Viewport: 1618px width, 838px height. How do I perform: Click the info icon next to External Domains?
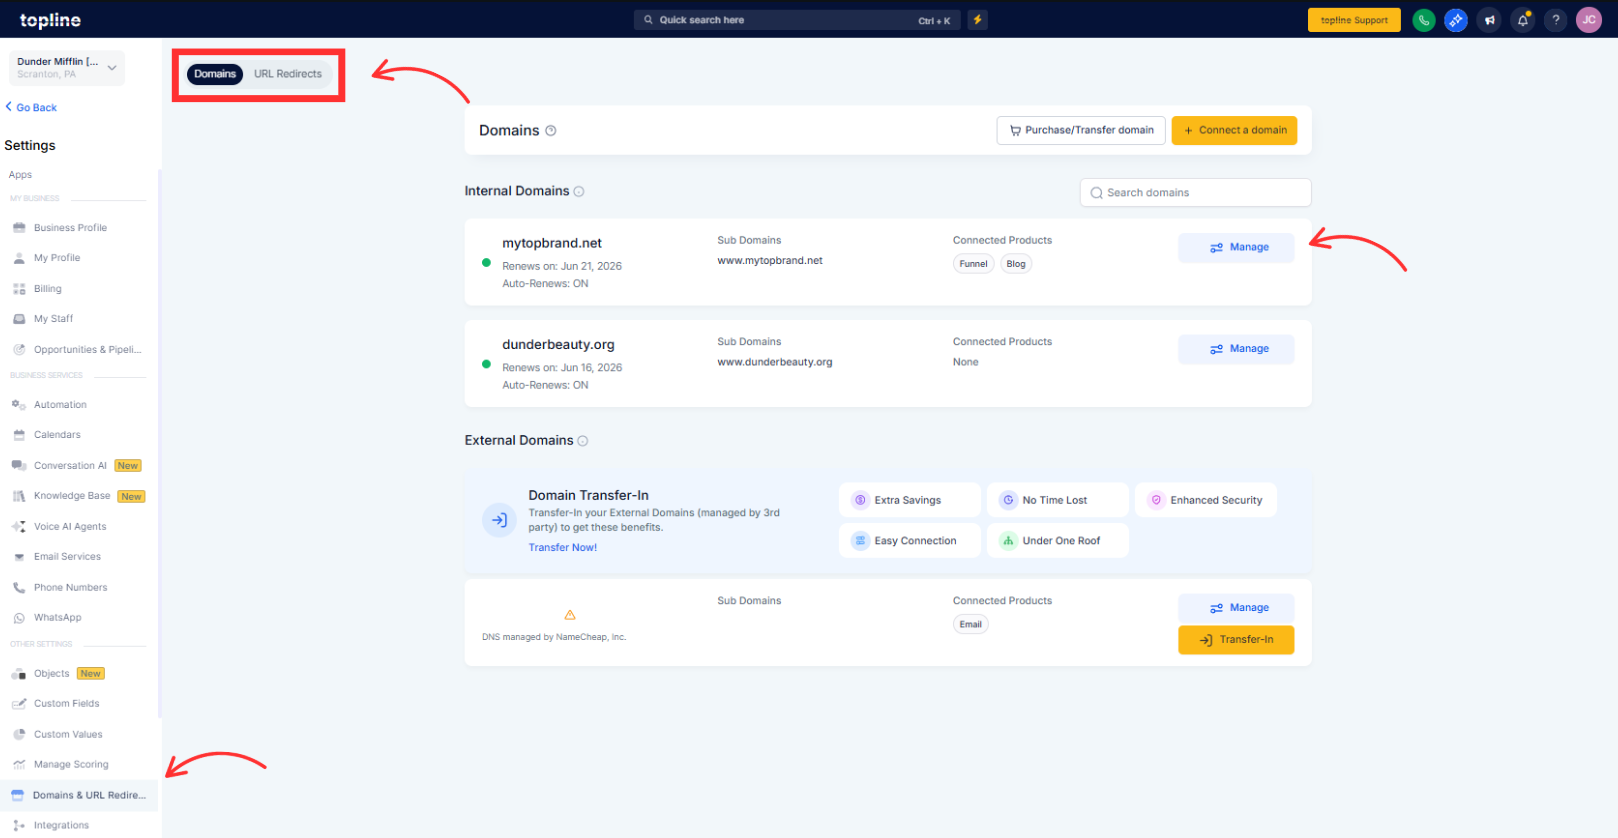(x=583, y=441)
